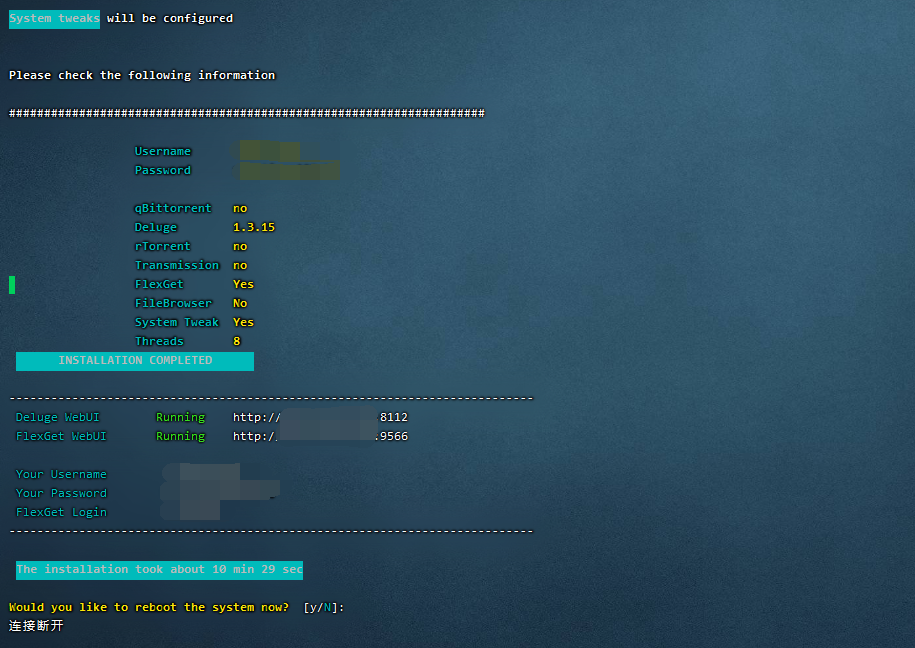Click Running status beside Deluge WebUI
This screenshot has width=915, height=648.
(x=180, y=417)
